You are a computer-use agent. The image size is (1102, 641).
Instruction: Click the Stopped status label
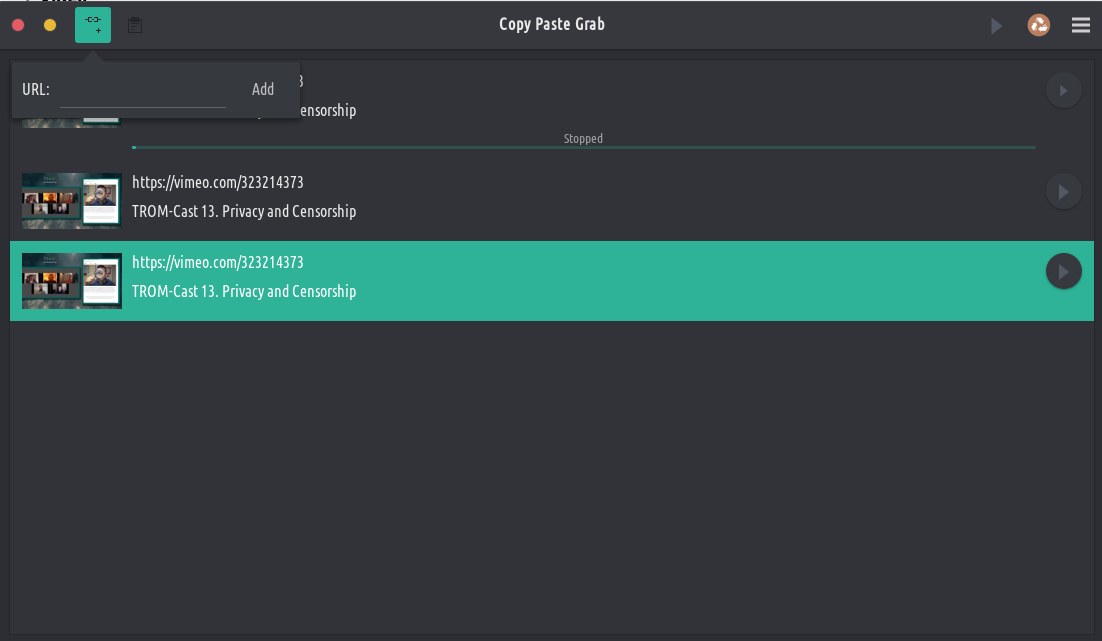(x=583, y=139)
